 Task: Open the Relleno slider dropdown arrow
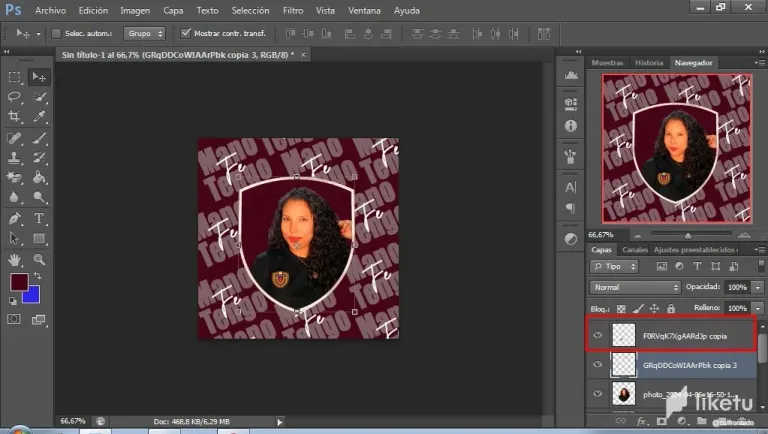pyautogui.click(x=758, y=309)
